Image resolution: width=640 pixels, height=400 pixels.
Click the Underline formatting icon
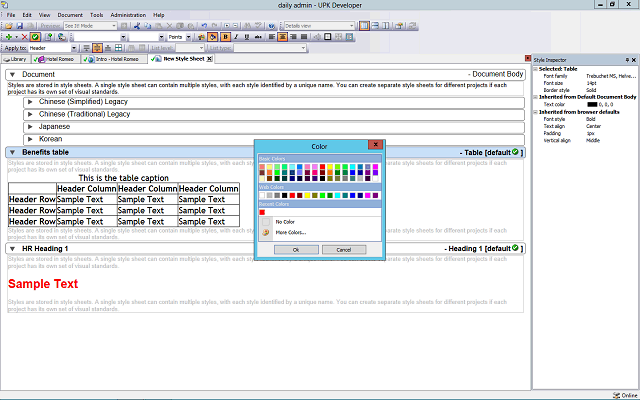[x=249, y=36]
